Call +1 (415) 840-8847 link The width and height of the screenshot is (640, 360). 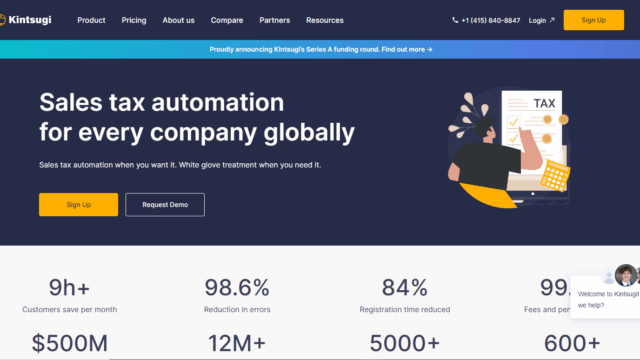[491, 20]
